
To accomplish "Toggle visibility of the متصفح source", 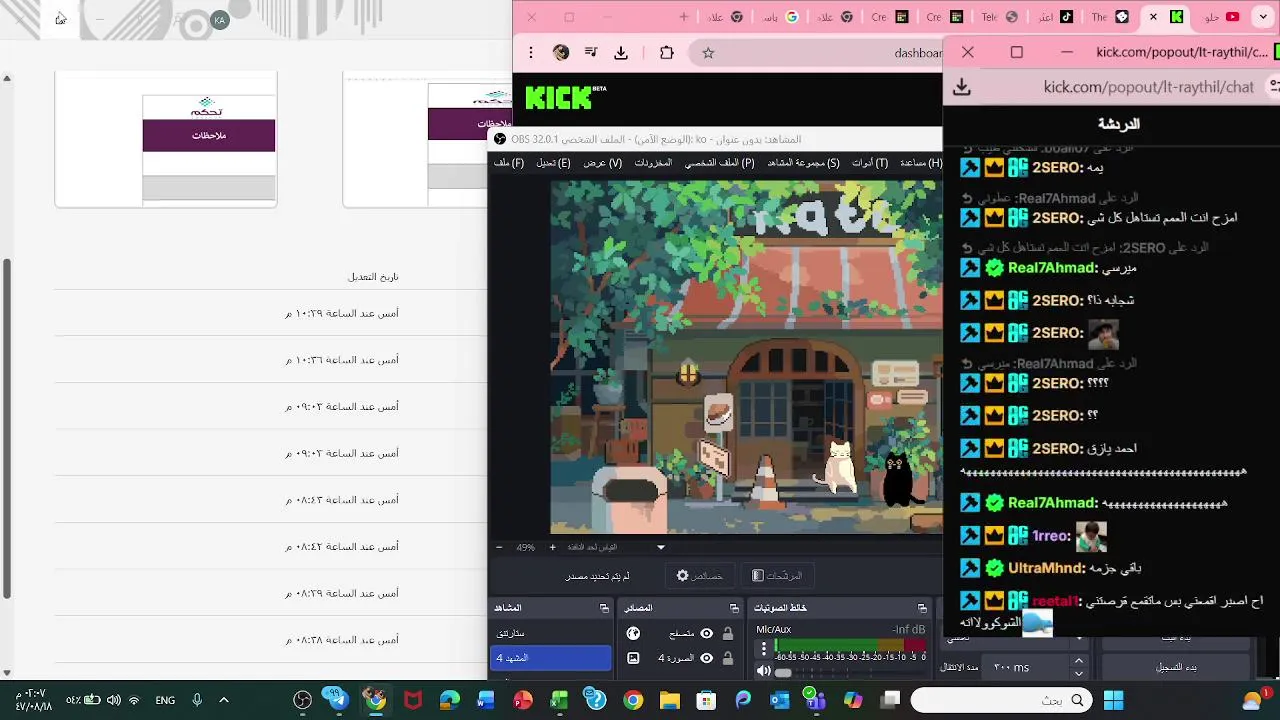I will 706,633.
